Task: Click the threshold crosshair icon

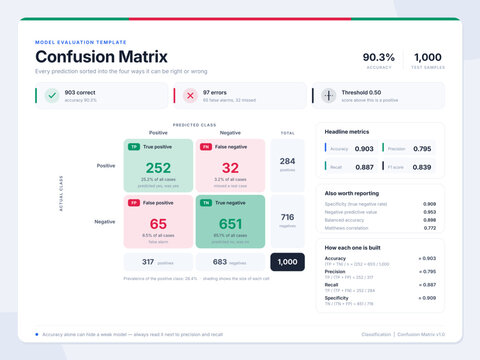Action: pyautogui.click(x=329, y=96)
